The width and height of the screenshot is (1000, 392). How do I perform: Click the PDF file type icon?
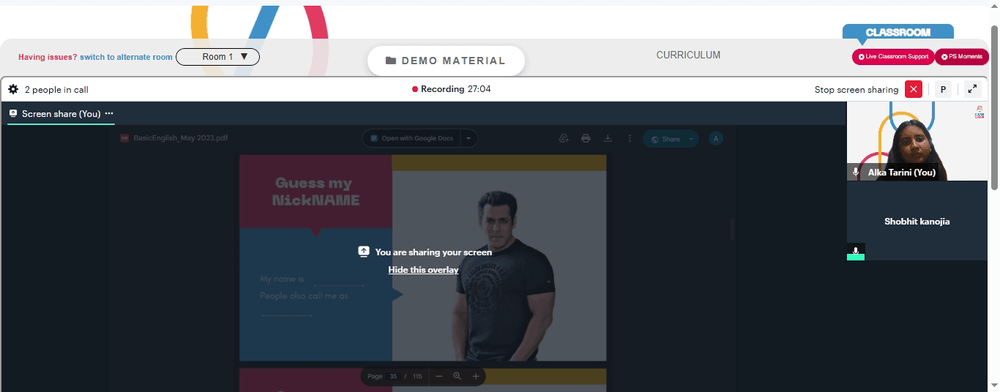click(x=125, y=138)
